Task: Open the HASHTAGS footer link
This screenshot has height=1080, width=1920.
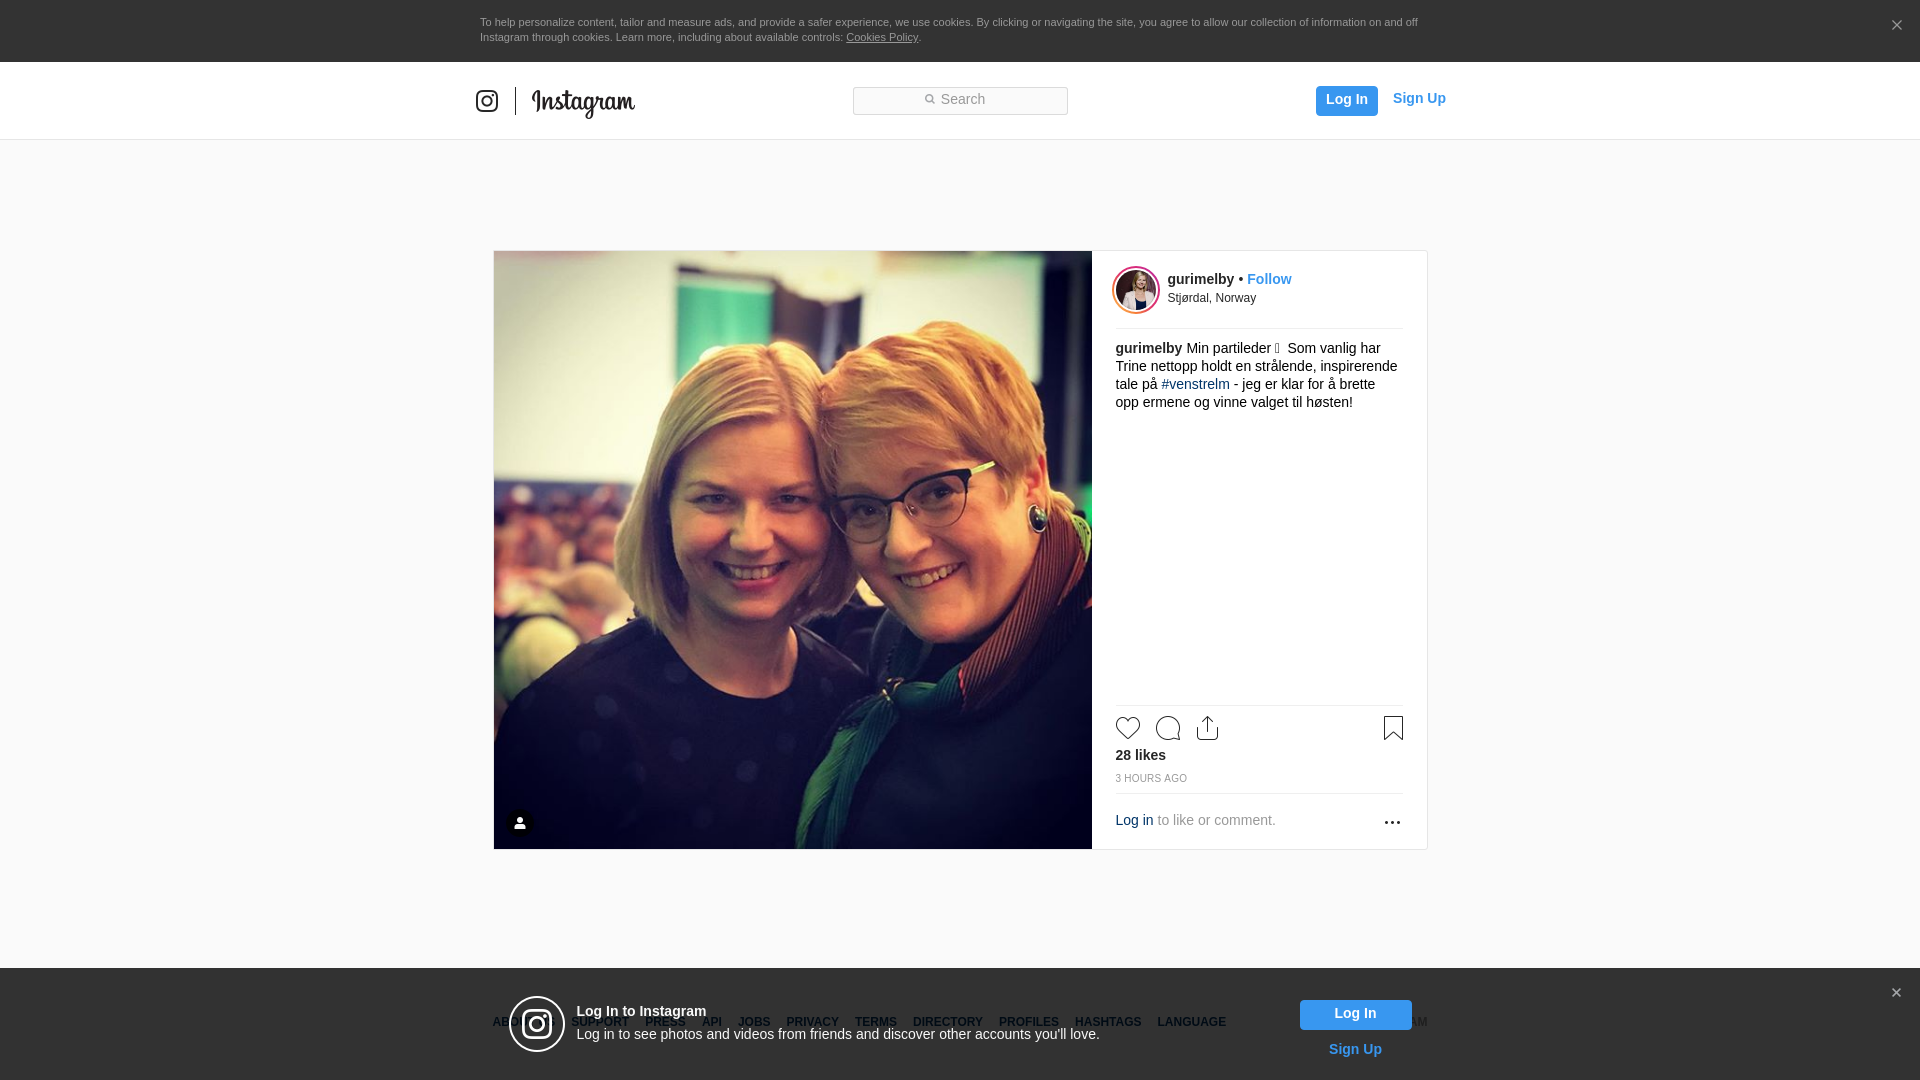Action: [1108, 1022]
